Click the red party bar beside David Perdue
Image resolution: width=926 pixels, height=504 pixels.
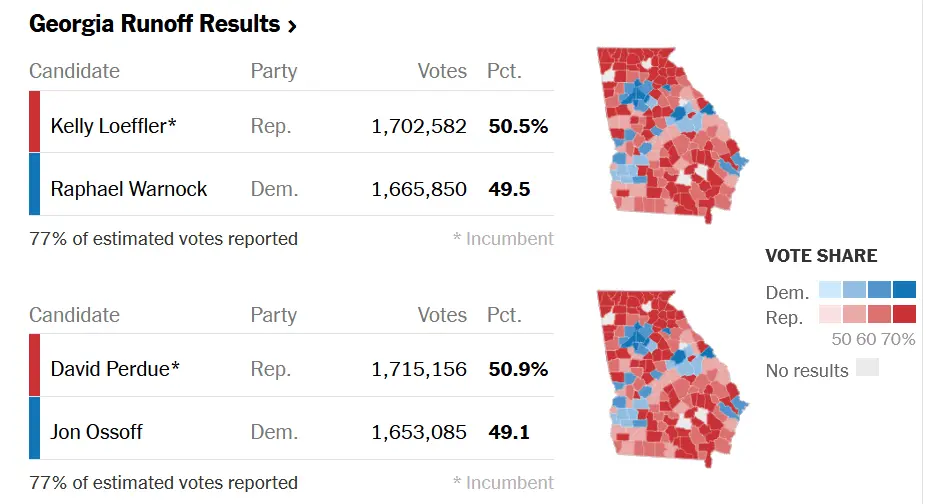(x=35, y=365)
